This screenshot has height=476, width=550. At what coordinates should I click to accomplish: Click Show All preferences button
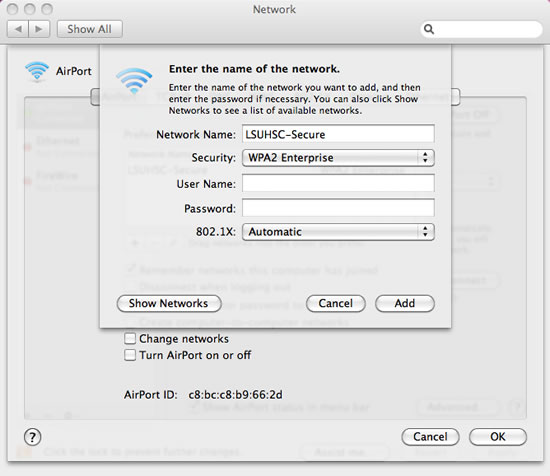point(89,29)
